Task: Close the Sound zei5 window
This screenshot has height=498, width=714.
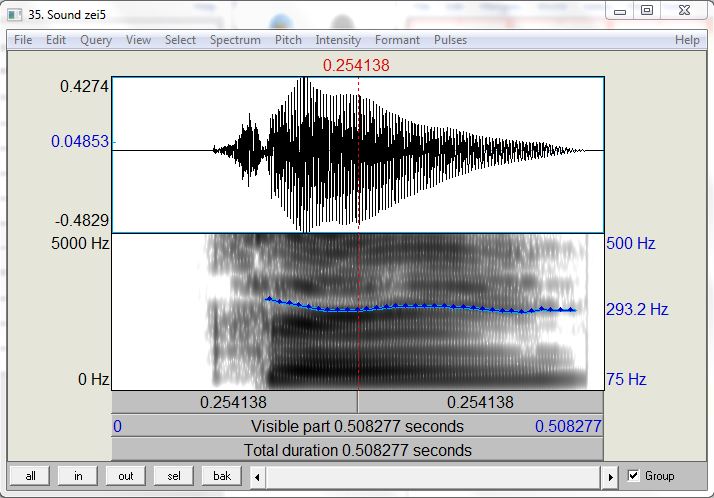Action: (684, 10)
